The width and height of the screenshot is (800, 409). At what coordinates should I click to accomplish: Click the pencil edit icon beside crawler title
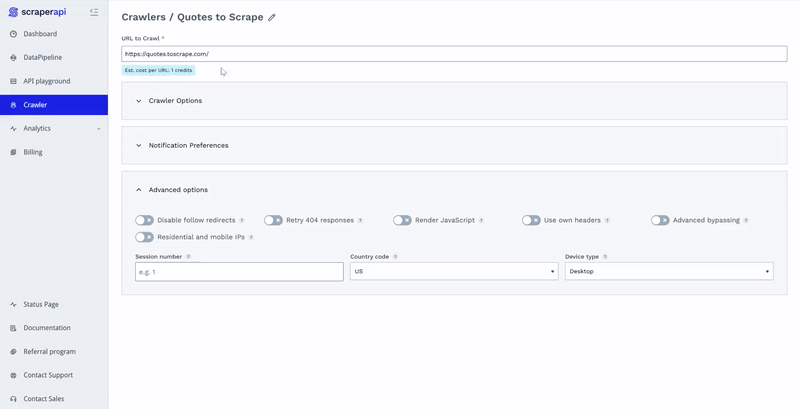point(272,17)
